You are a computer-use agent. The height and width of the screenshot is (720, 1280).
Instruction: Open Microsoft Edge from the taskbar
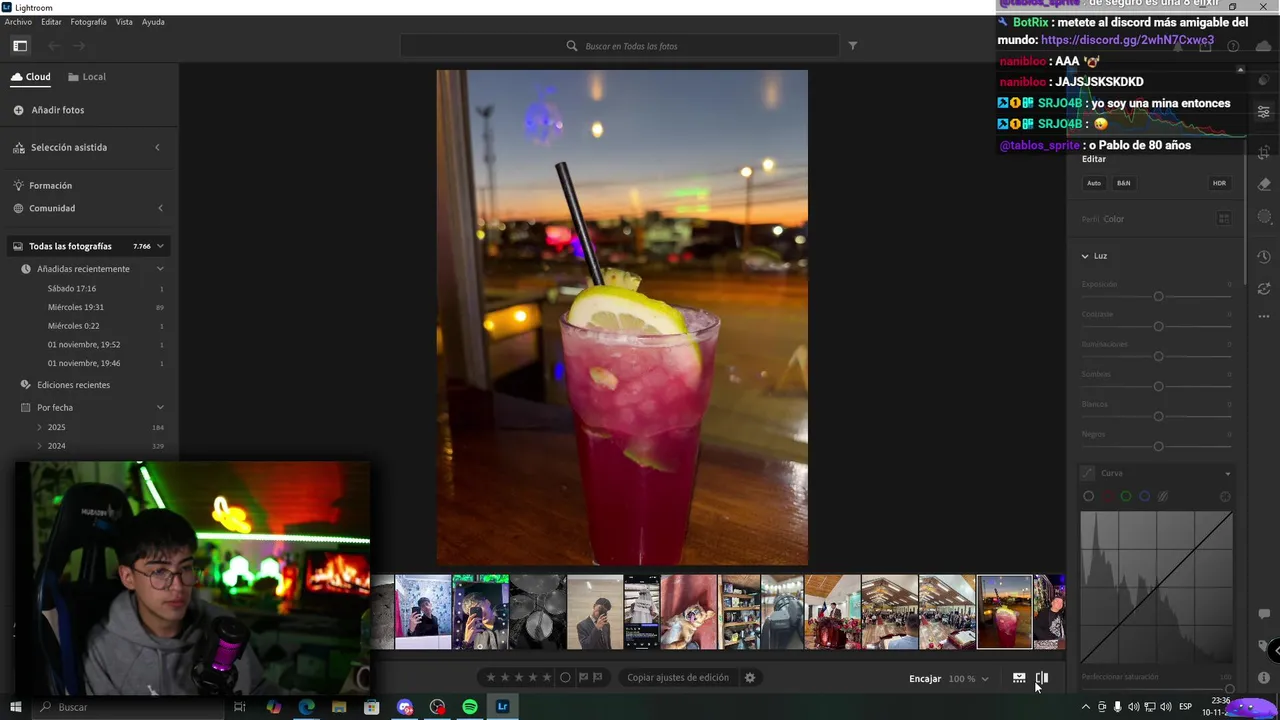click(306, 707)
